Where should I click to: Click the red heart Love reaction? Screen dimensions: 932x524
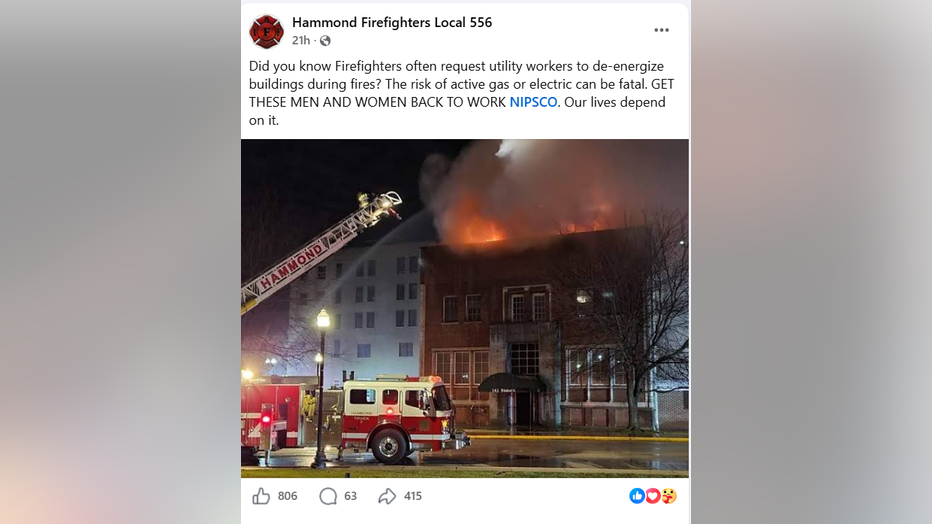[x=653, y=495]
